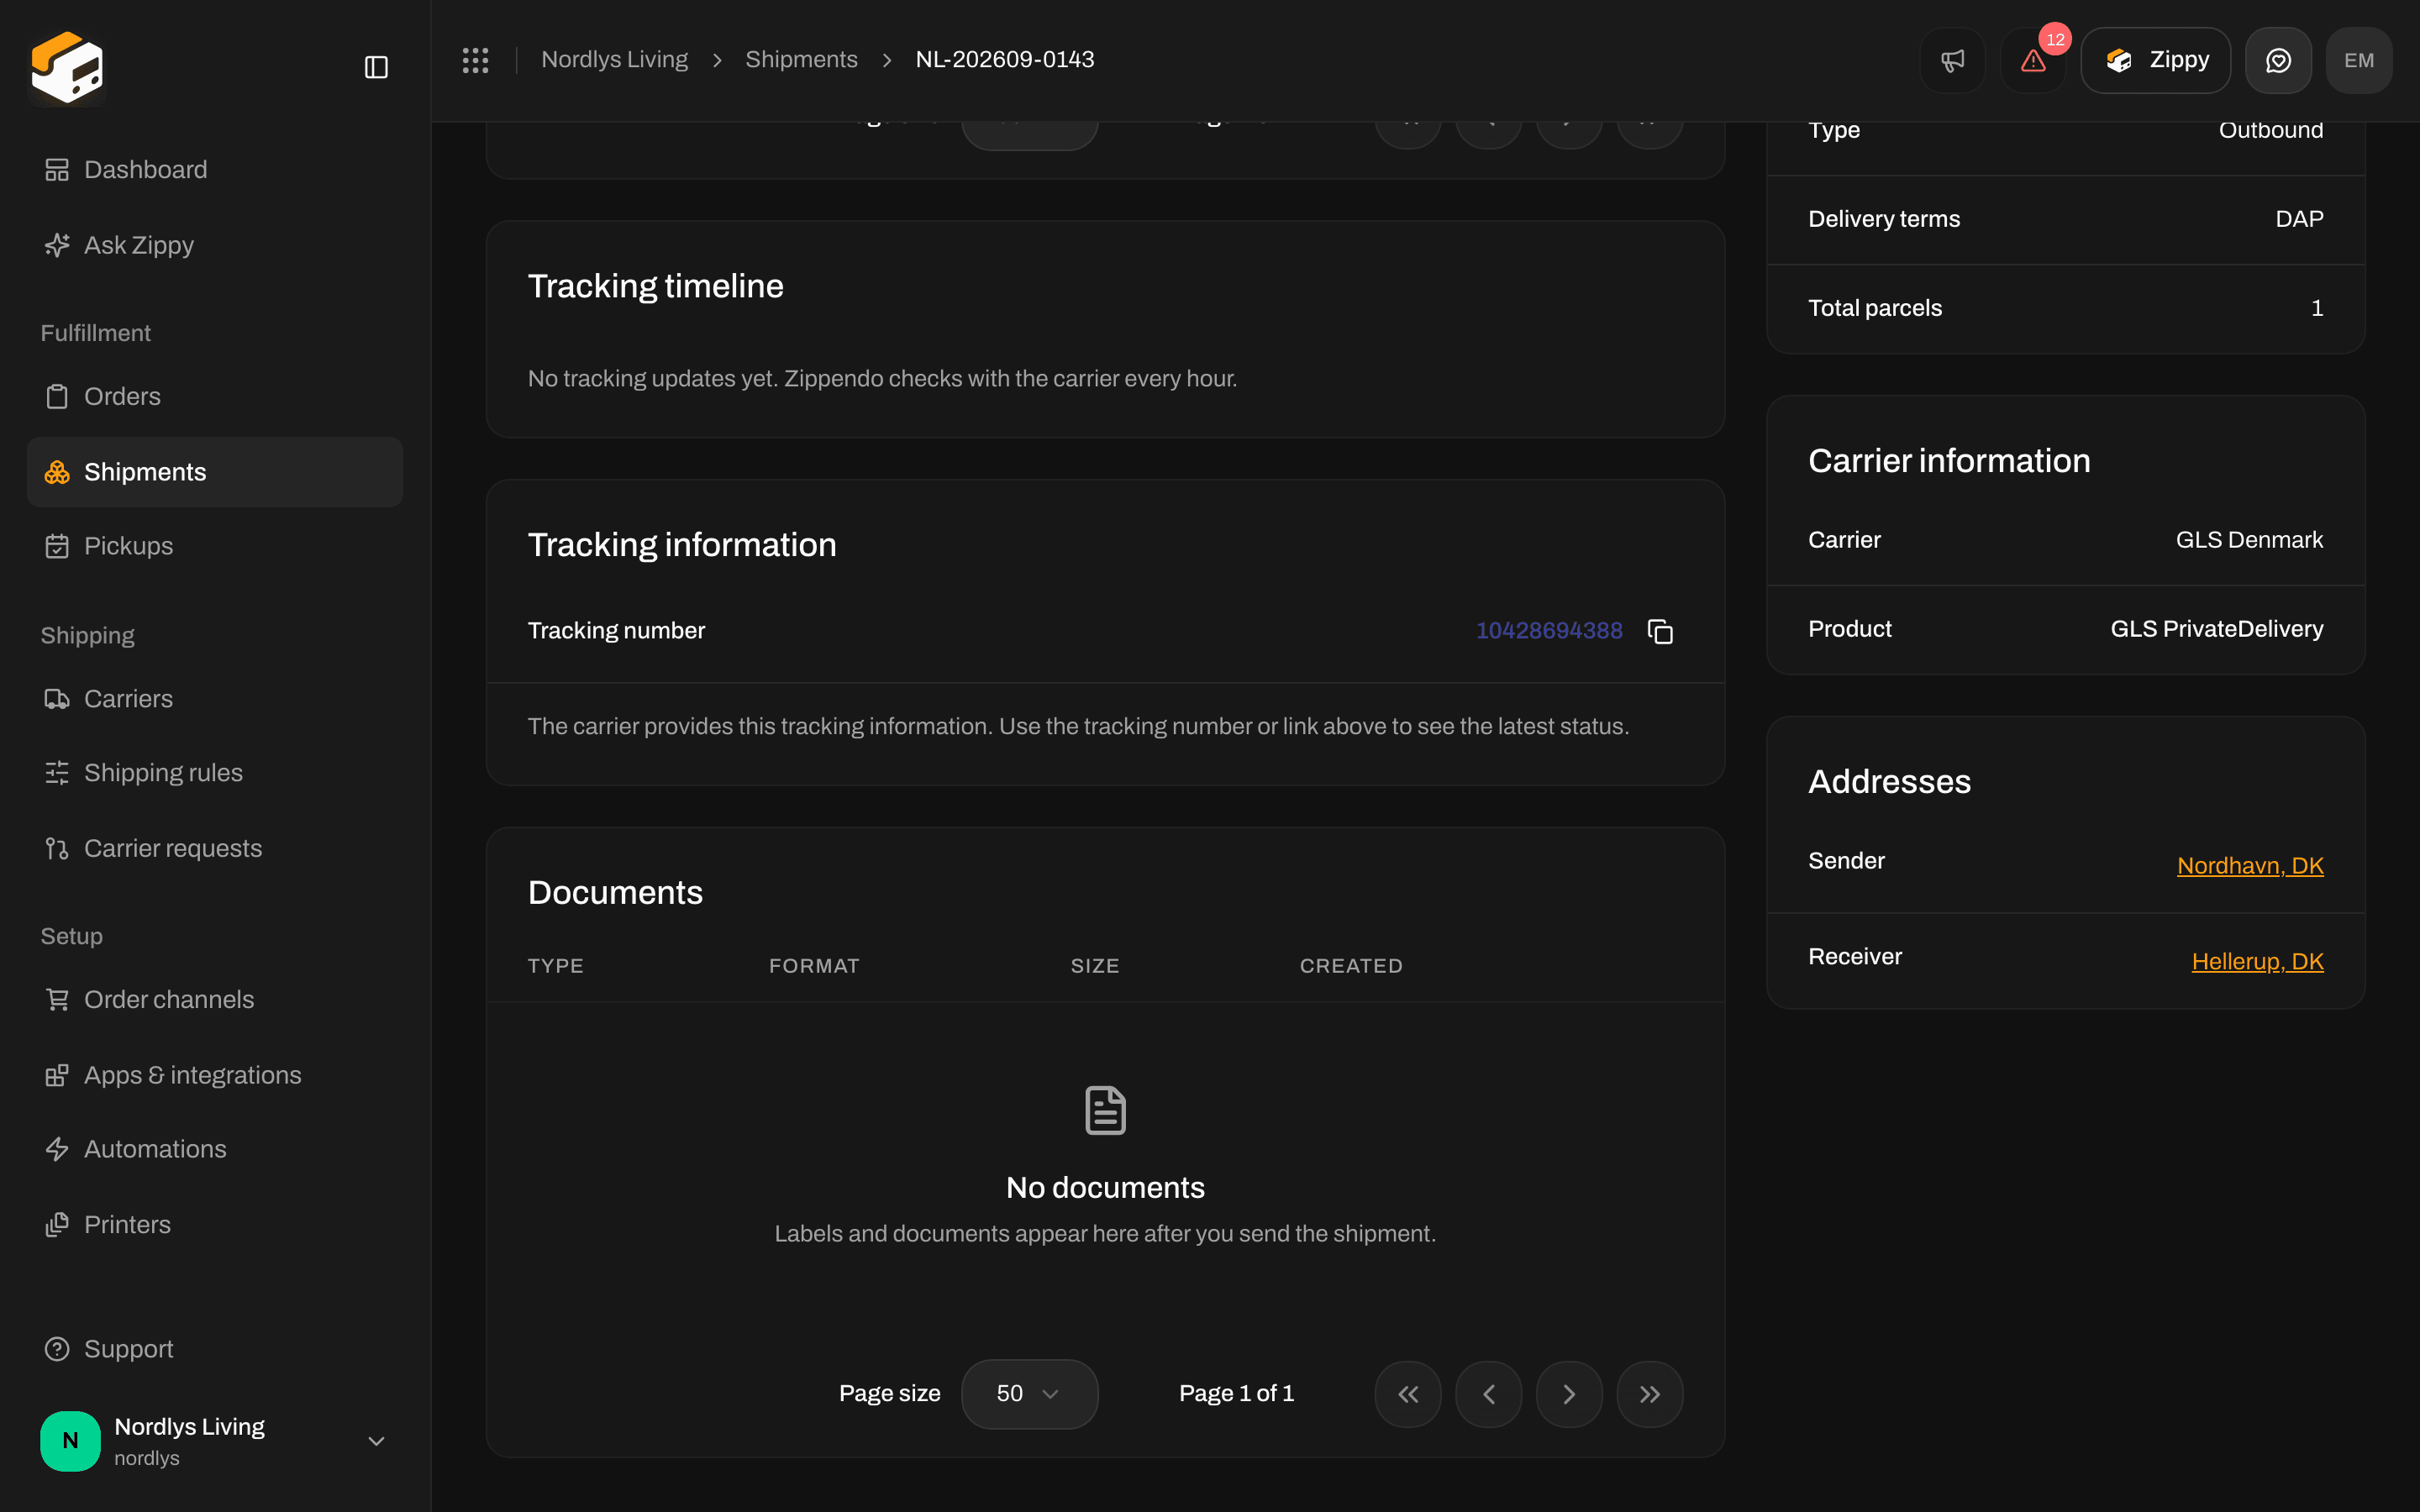Open Support in sidebar
Image resolution: width=2420 pixels, height=1512 pixels.
tap(215, 1349)
